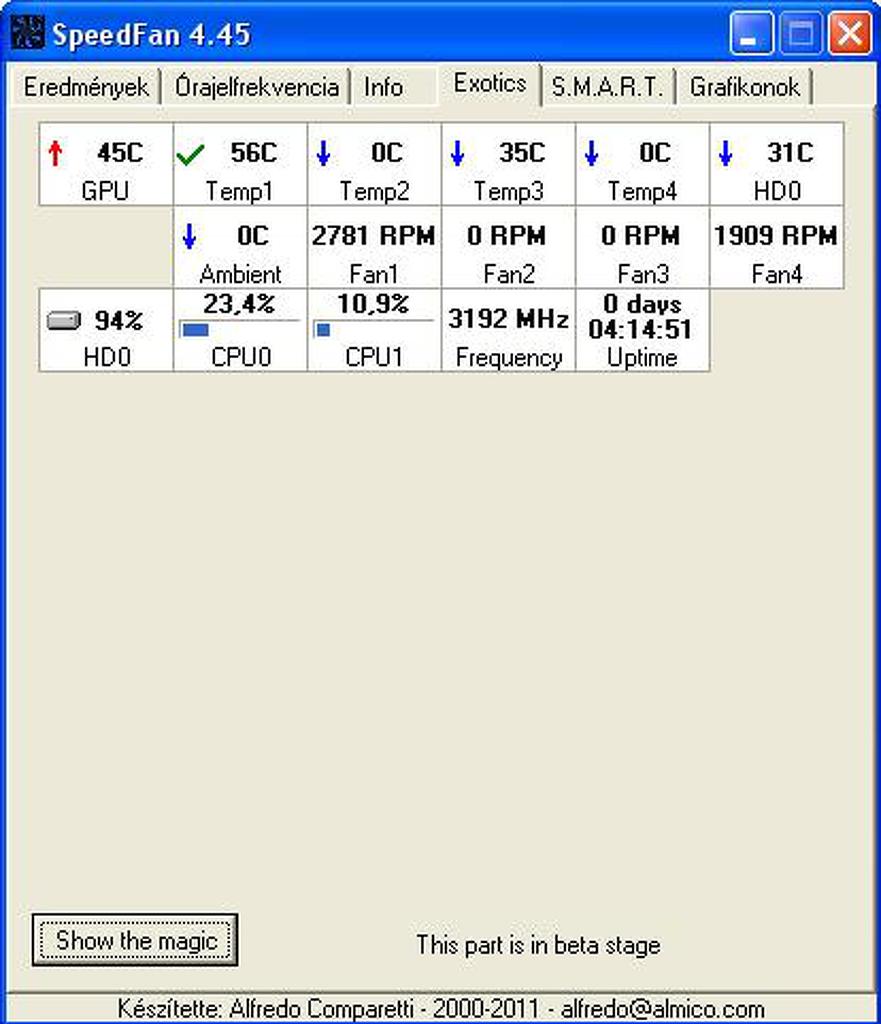Switch to the Eredmények tab
The image size is (881, 1024).
point(86,87)
